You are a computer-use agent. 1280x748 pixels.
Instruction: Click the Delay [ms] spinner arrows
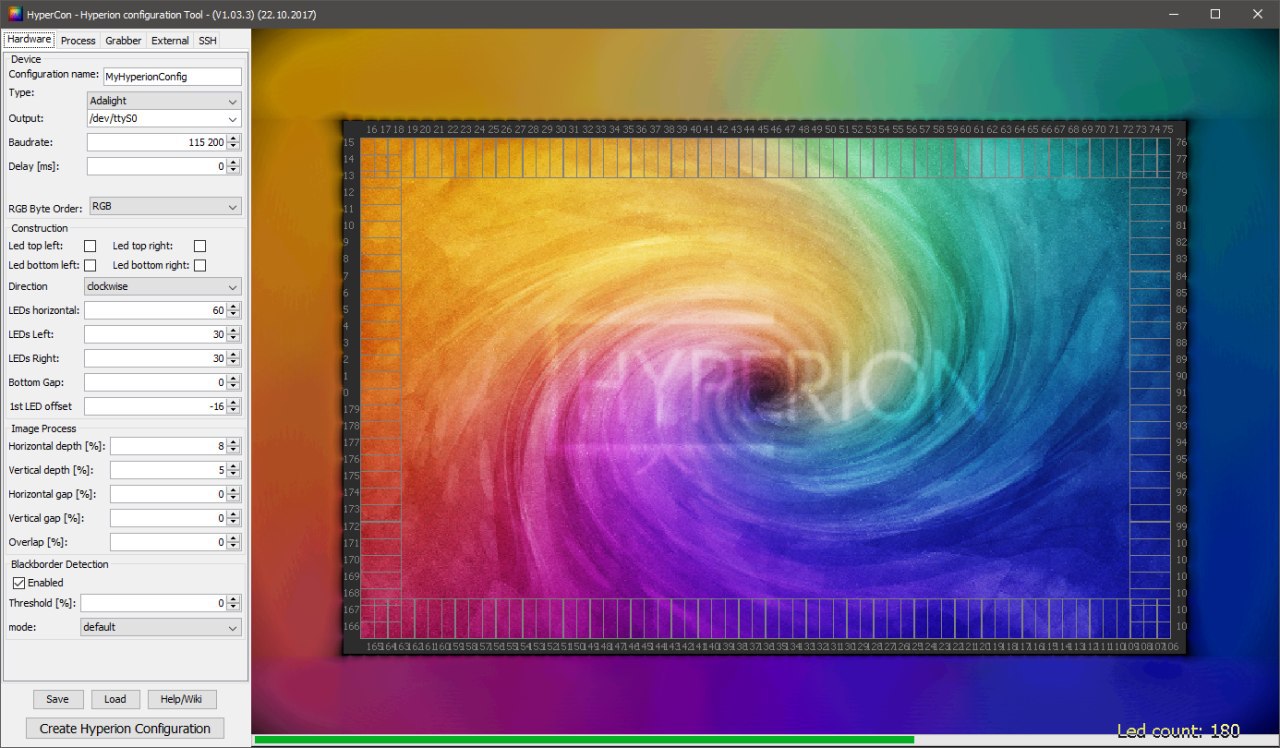click(x=234, y=166)
